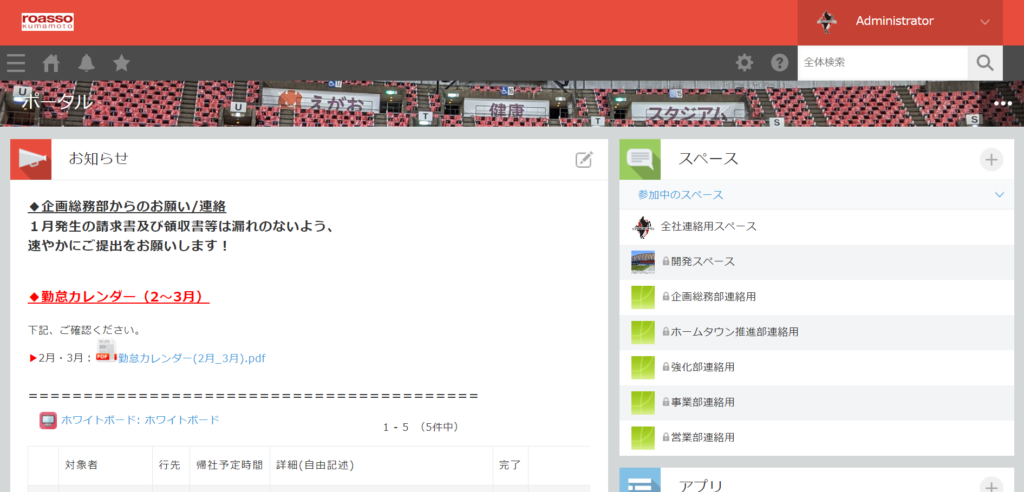Select 企画総務部連絡用 space
This screenshot has width=1024, height=492.
713,297
